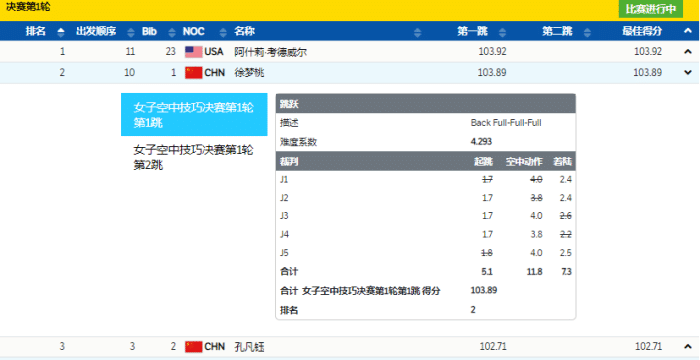The width and height of the screenshot is (700, 360).
Task: Select 女子空中技巧决赛第1轮第1跳 tab
Action: [194, 115]
